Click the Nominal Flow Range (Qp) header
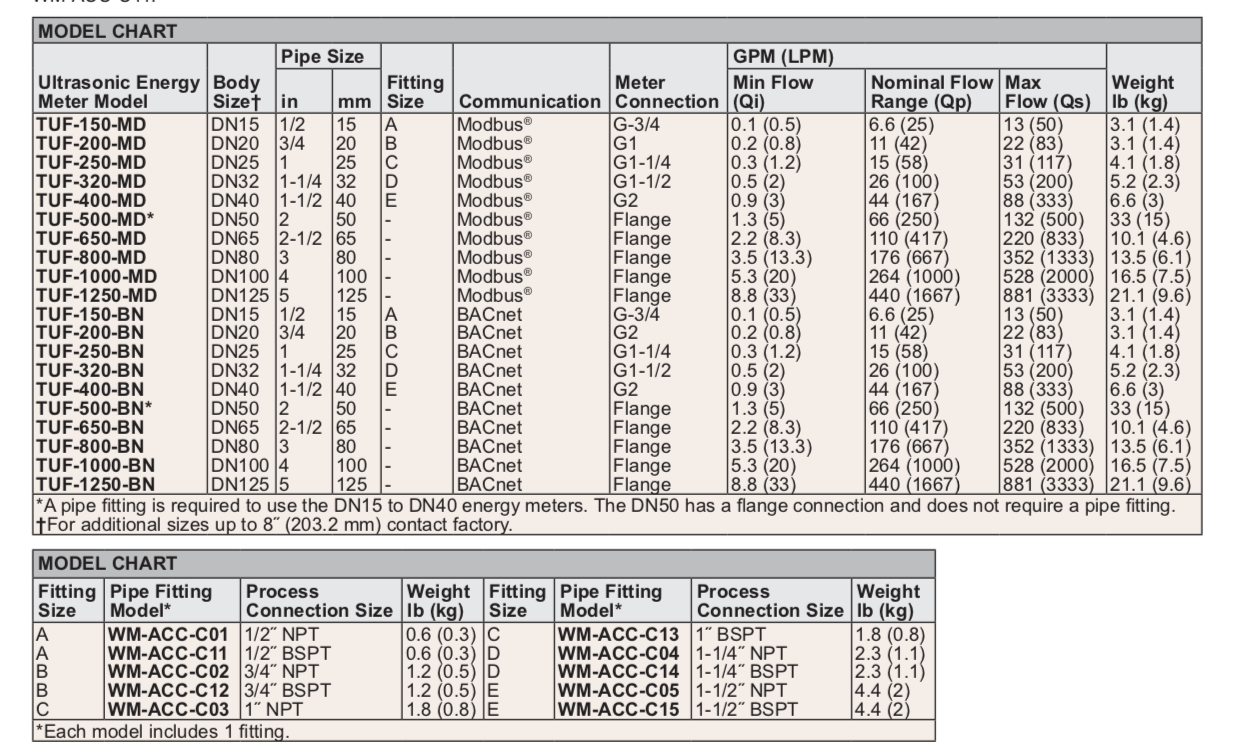The width and height of the screenshot is (1236, 754). coord(933,93)
